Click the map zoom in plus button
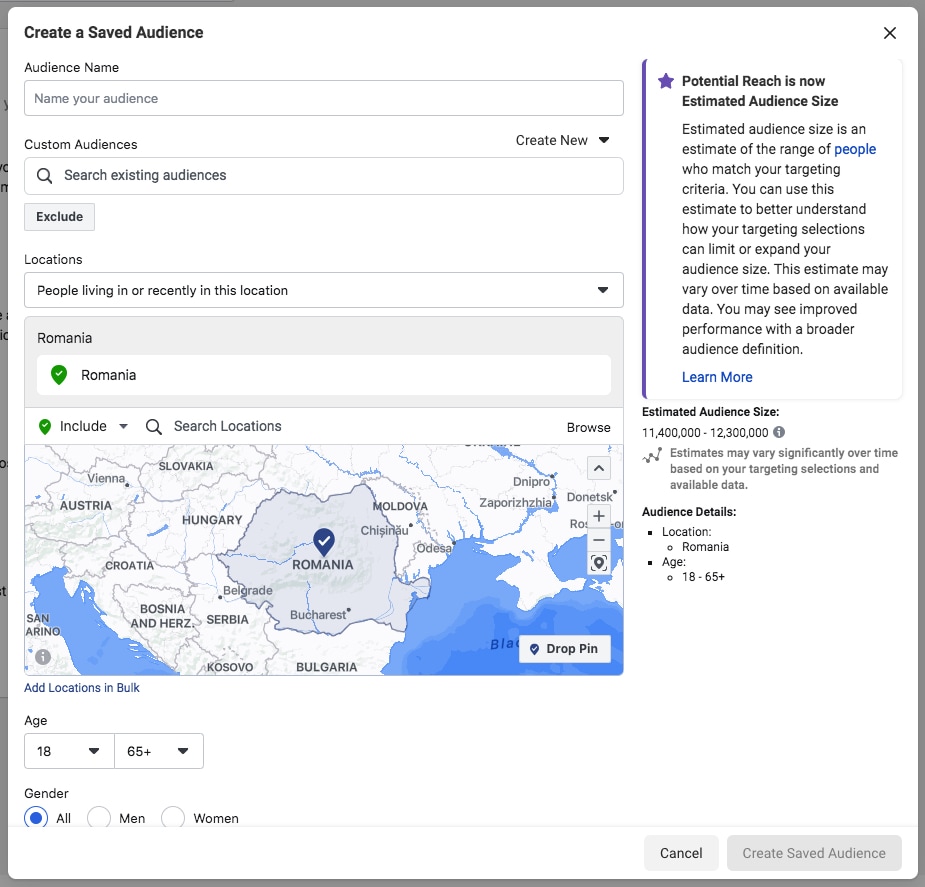 (599, 516)
